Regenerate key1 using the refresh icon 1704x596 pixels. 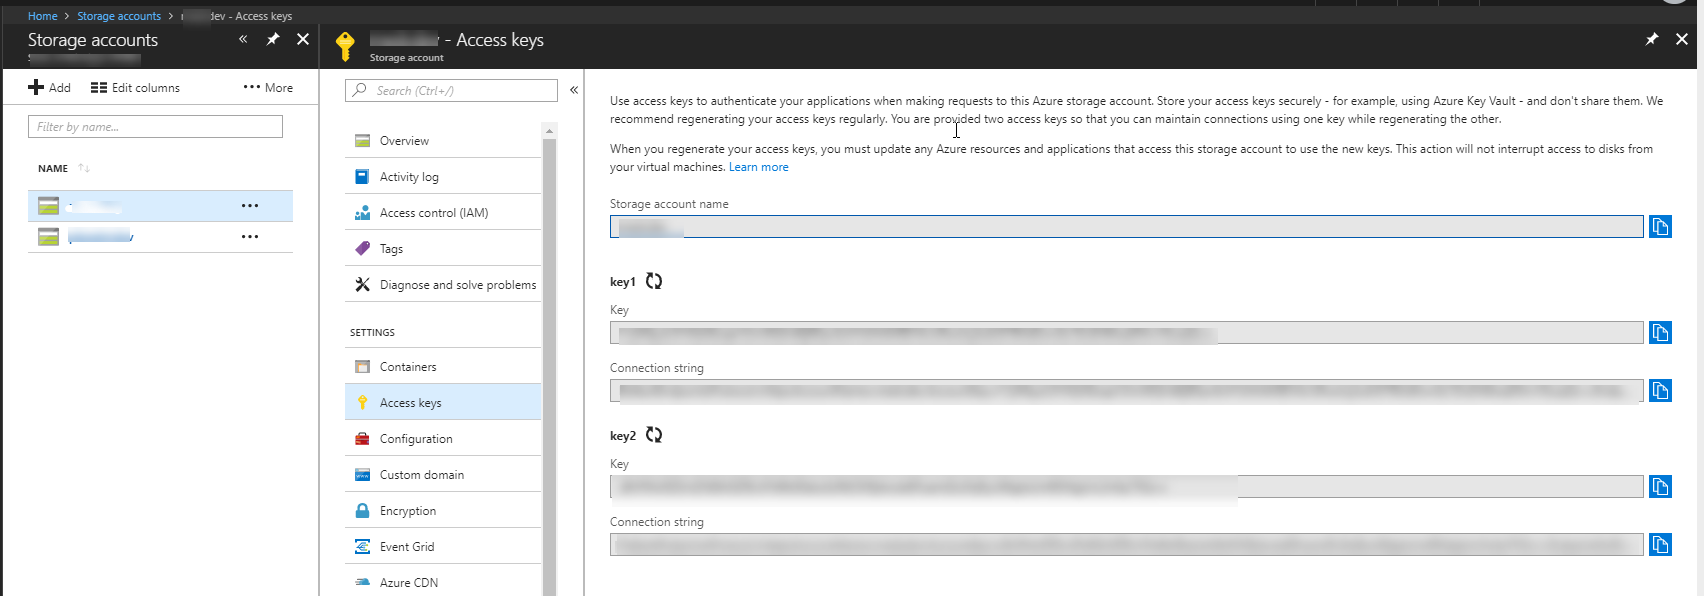(654, 281)
